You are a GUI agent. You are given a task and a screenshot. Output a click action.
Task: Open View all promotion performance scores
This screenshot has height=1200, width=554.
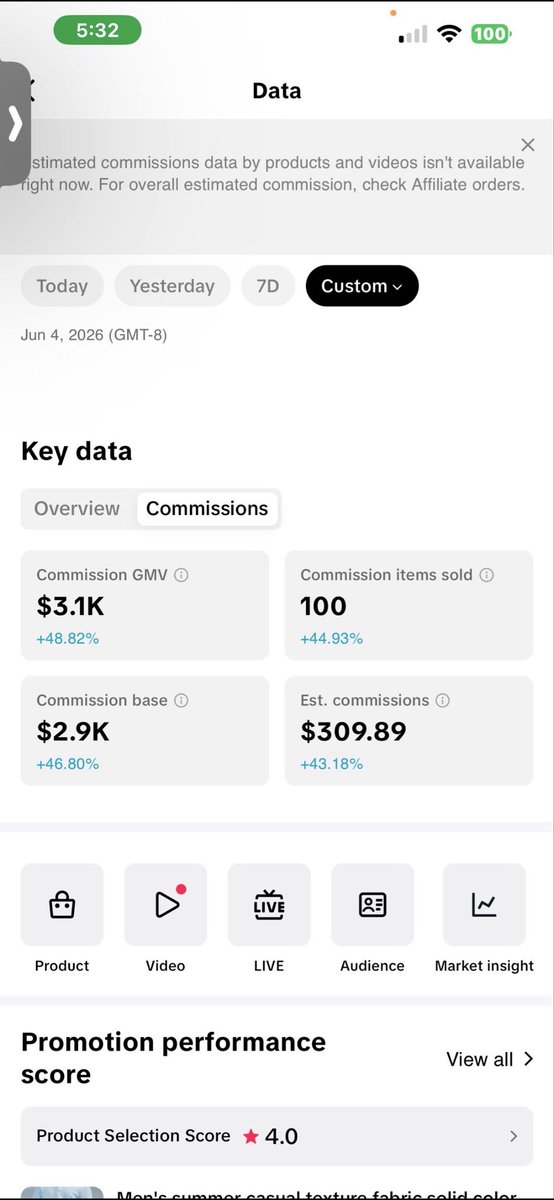coord(490,1059)
